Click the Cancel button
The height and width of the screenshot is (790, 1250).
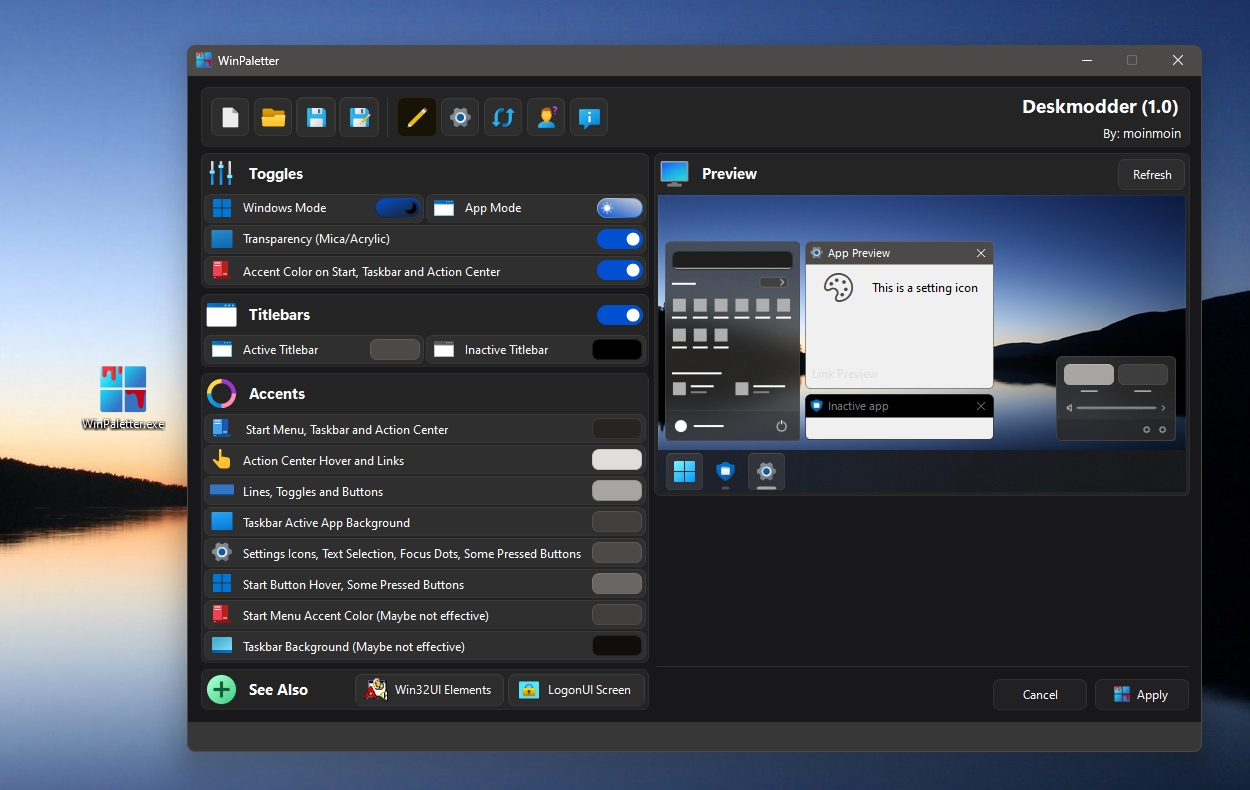click(x=1040, y=695)
